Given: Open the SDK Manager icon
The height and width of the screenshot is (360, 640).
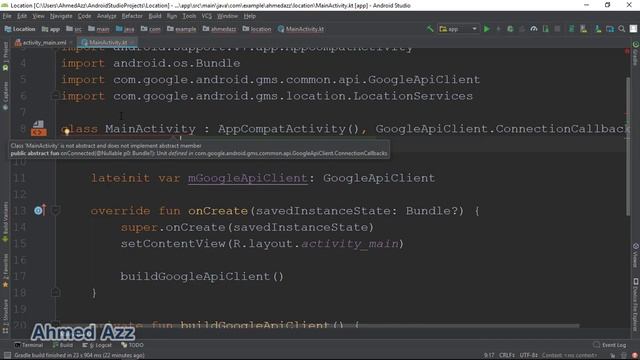Looking at the screenshot, I should pos(598,29).
